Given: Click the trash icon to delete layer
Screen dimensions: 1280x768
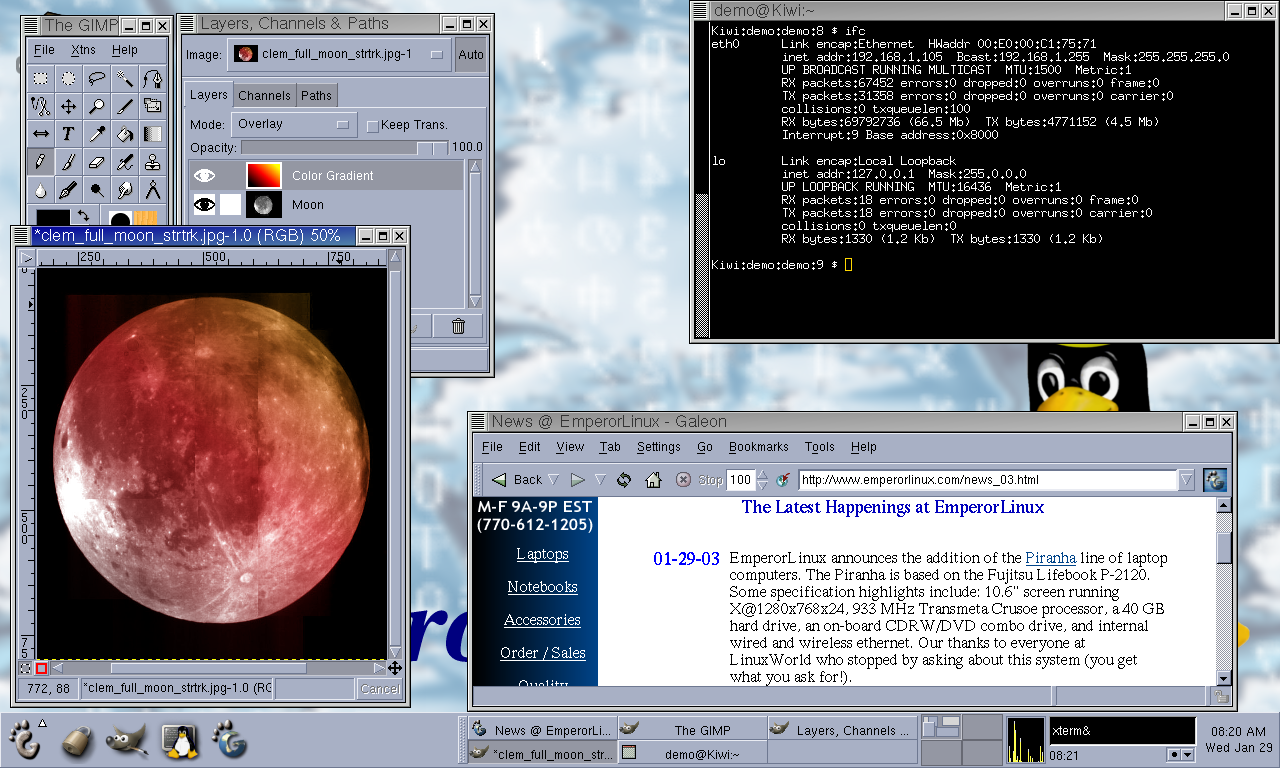Looking at the screenshot, I should [458, 326].
